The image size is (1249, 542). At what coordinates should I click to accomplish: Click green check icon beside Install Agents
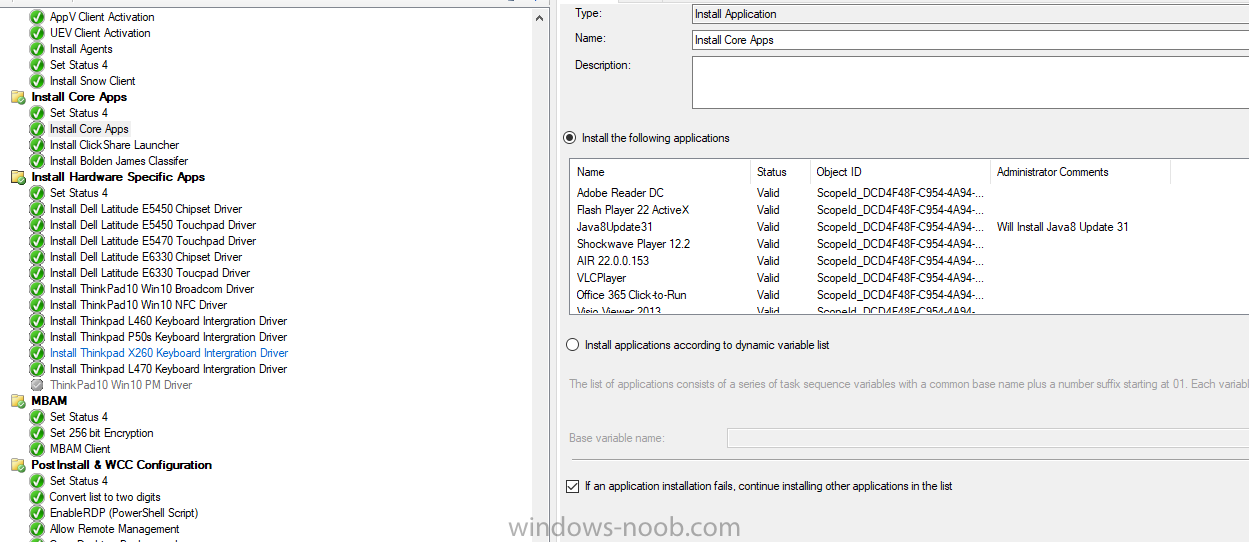pos(38,49)
